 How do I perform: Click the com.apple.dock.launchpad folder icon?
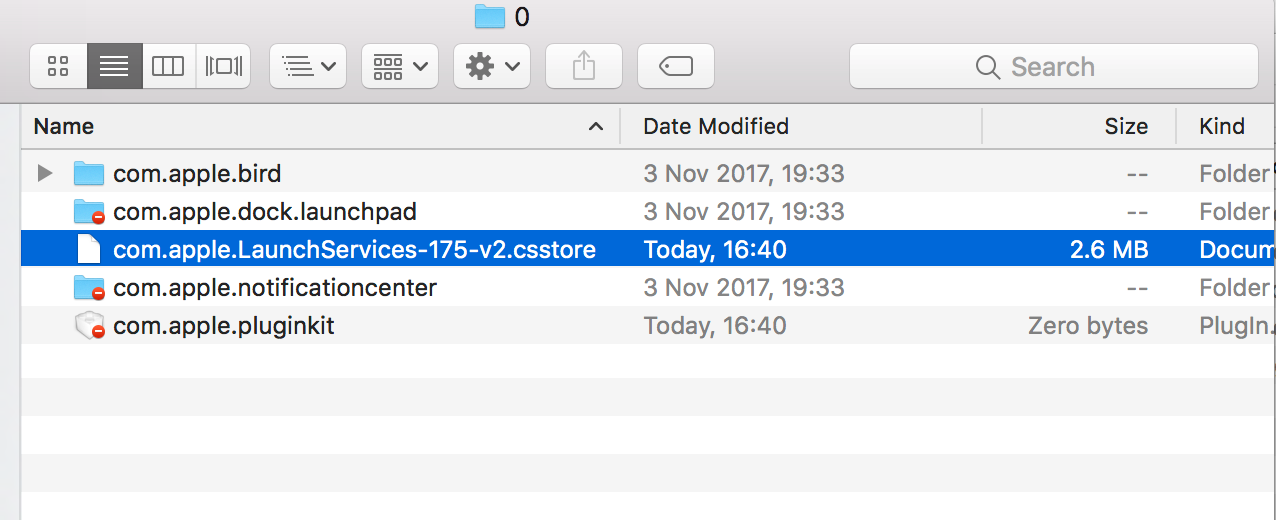pos(89,212)
